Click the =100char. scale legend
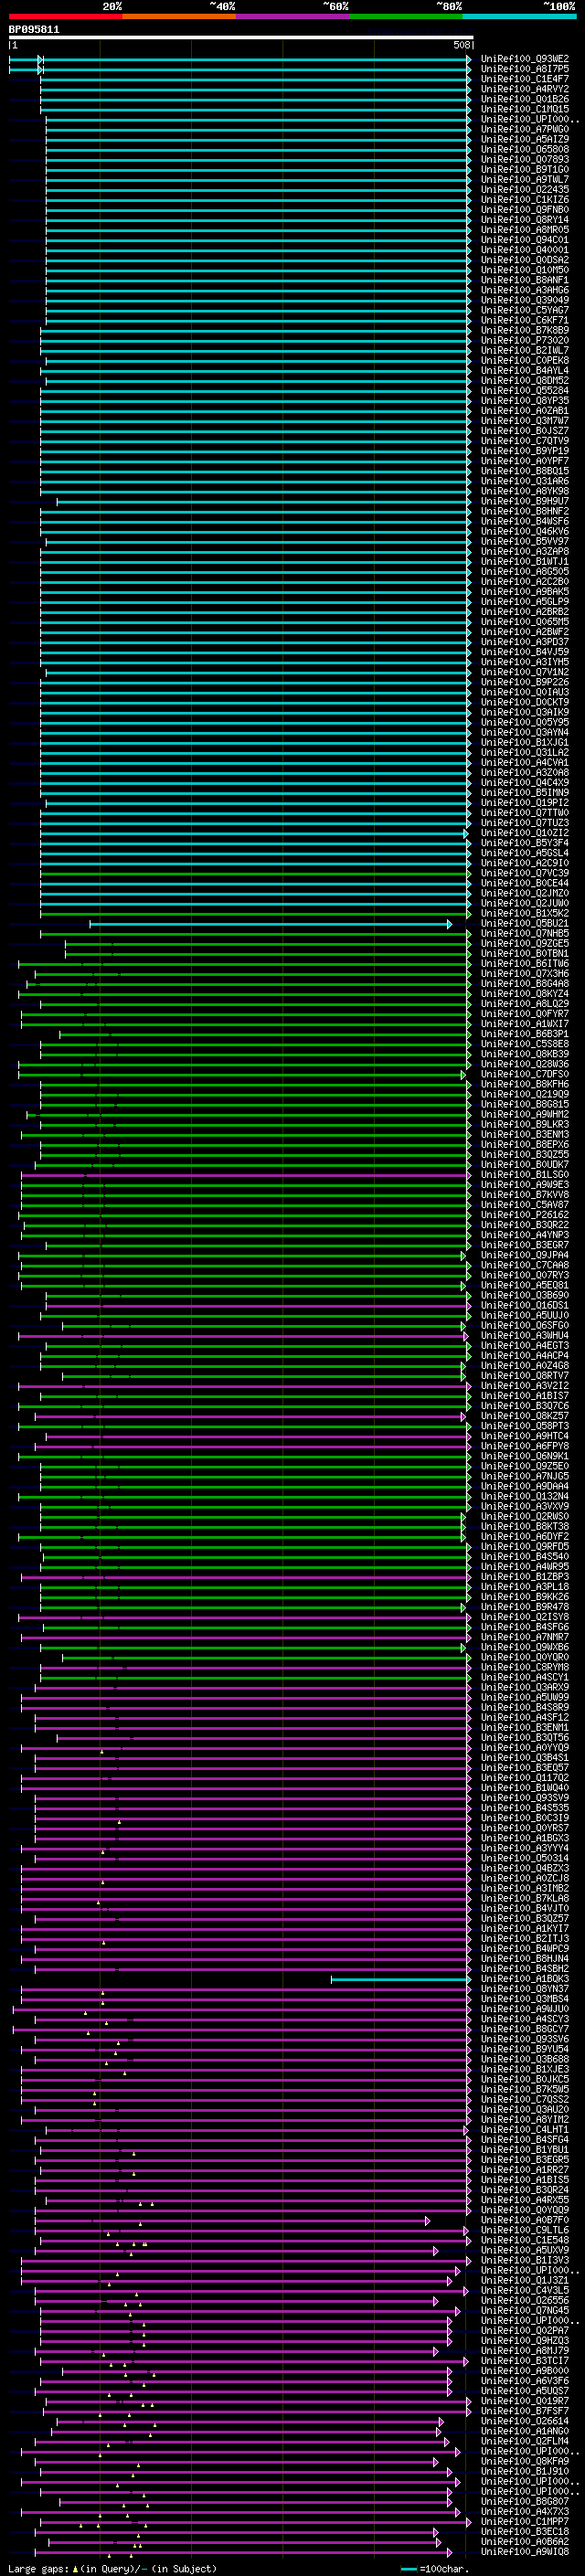 click(433, 2568)
